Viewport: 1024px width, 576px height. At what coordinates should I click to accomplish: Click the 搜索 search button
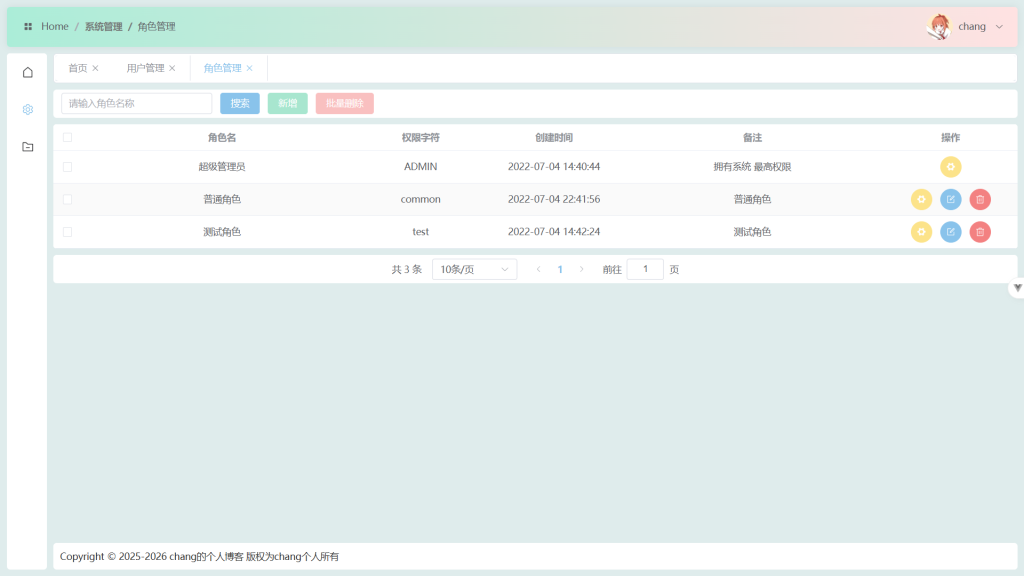tap(240, 103)
